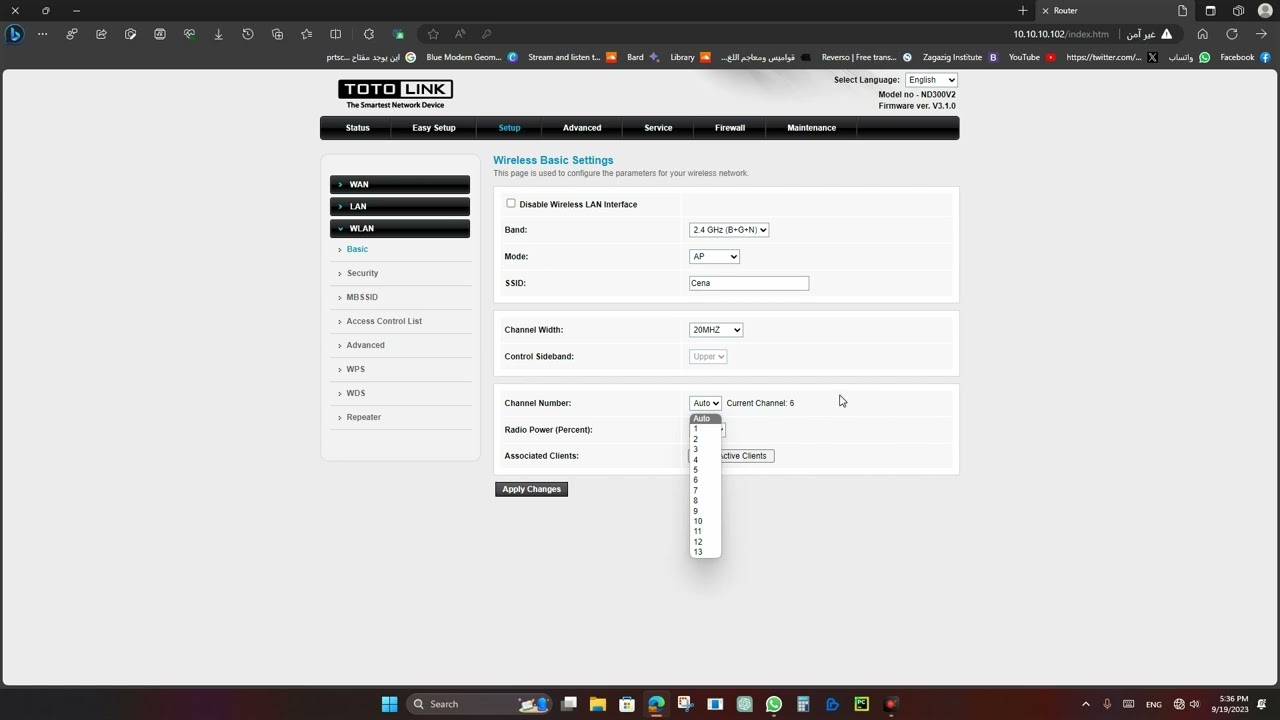Open PyCharm from the taskbar
Image resolution: width=1280 pixels, height=720 pixels.
[x=861, y=704]
